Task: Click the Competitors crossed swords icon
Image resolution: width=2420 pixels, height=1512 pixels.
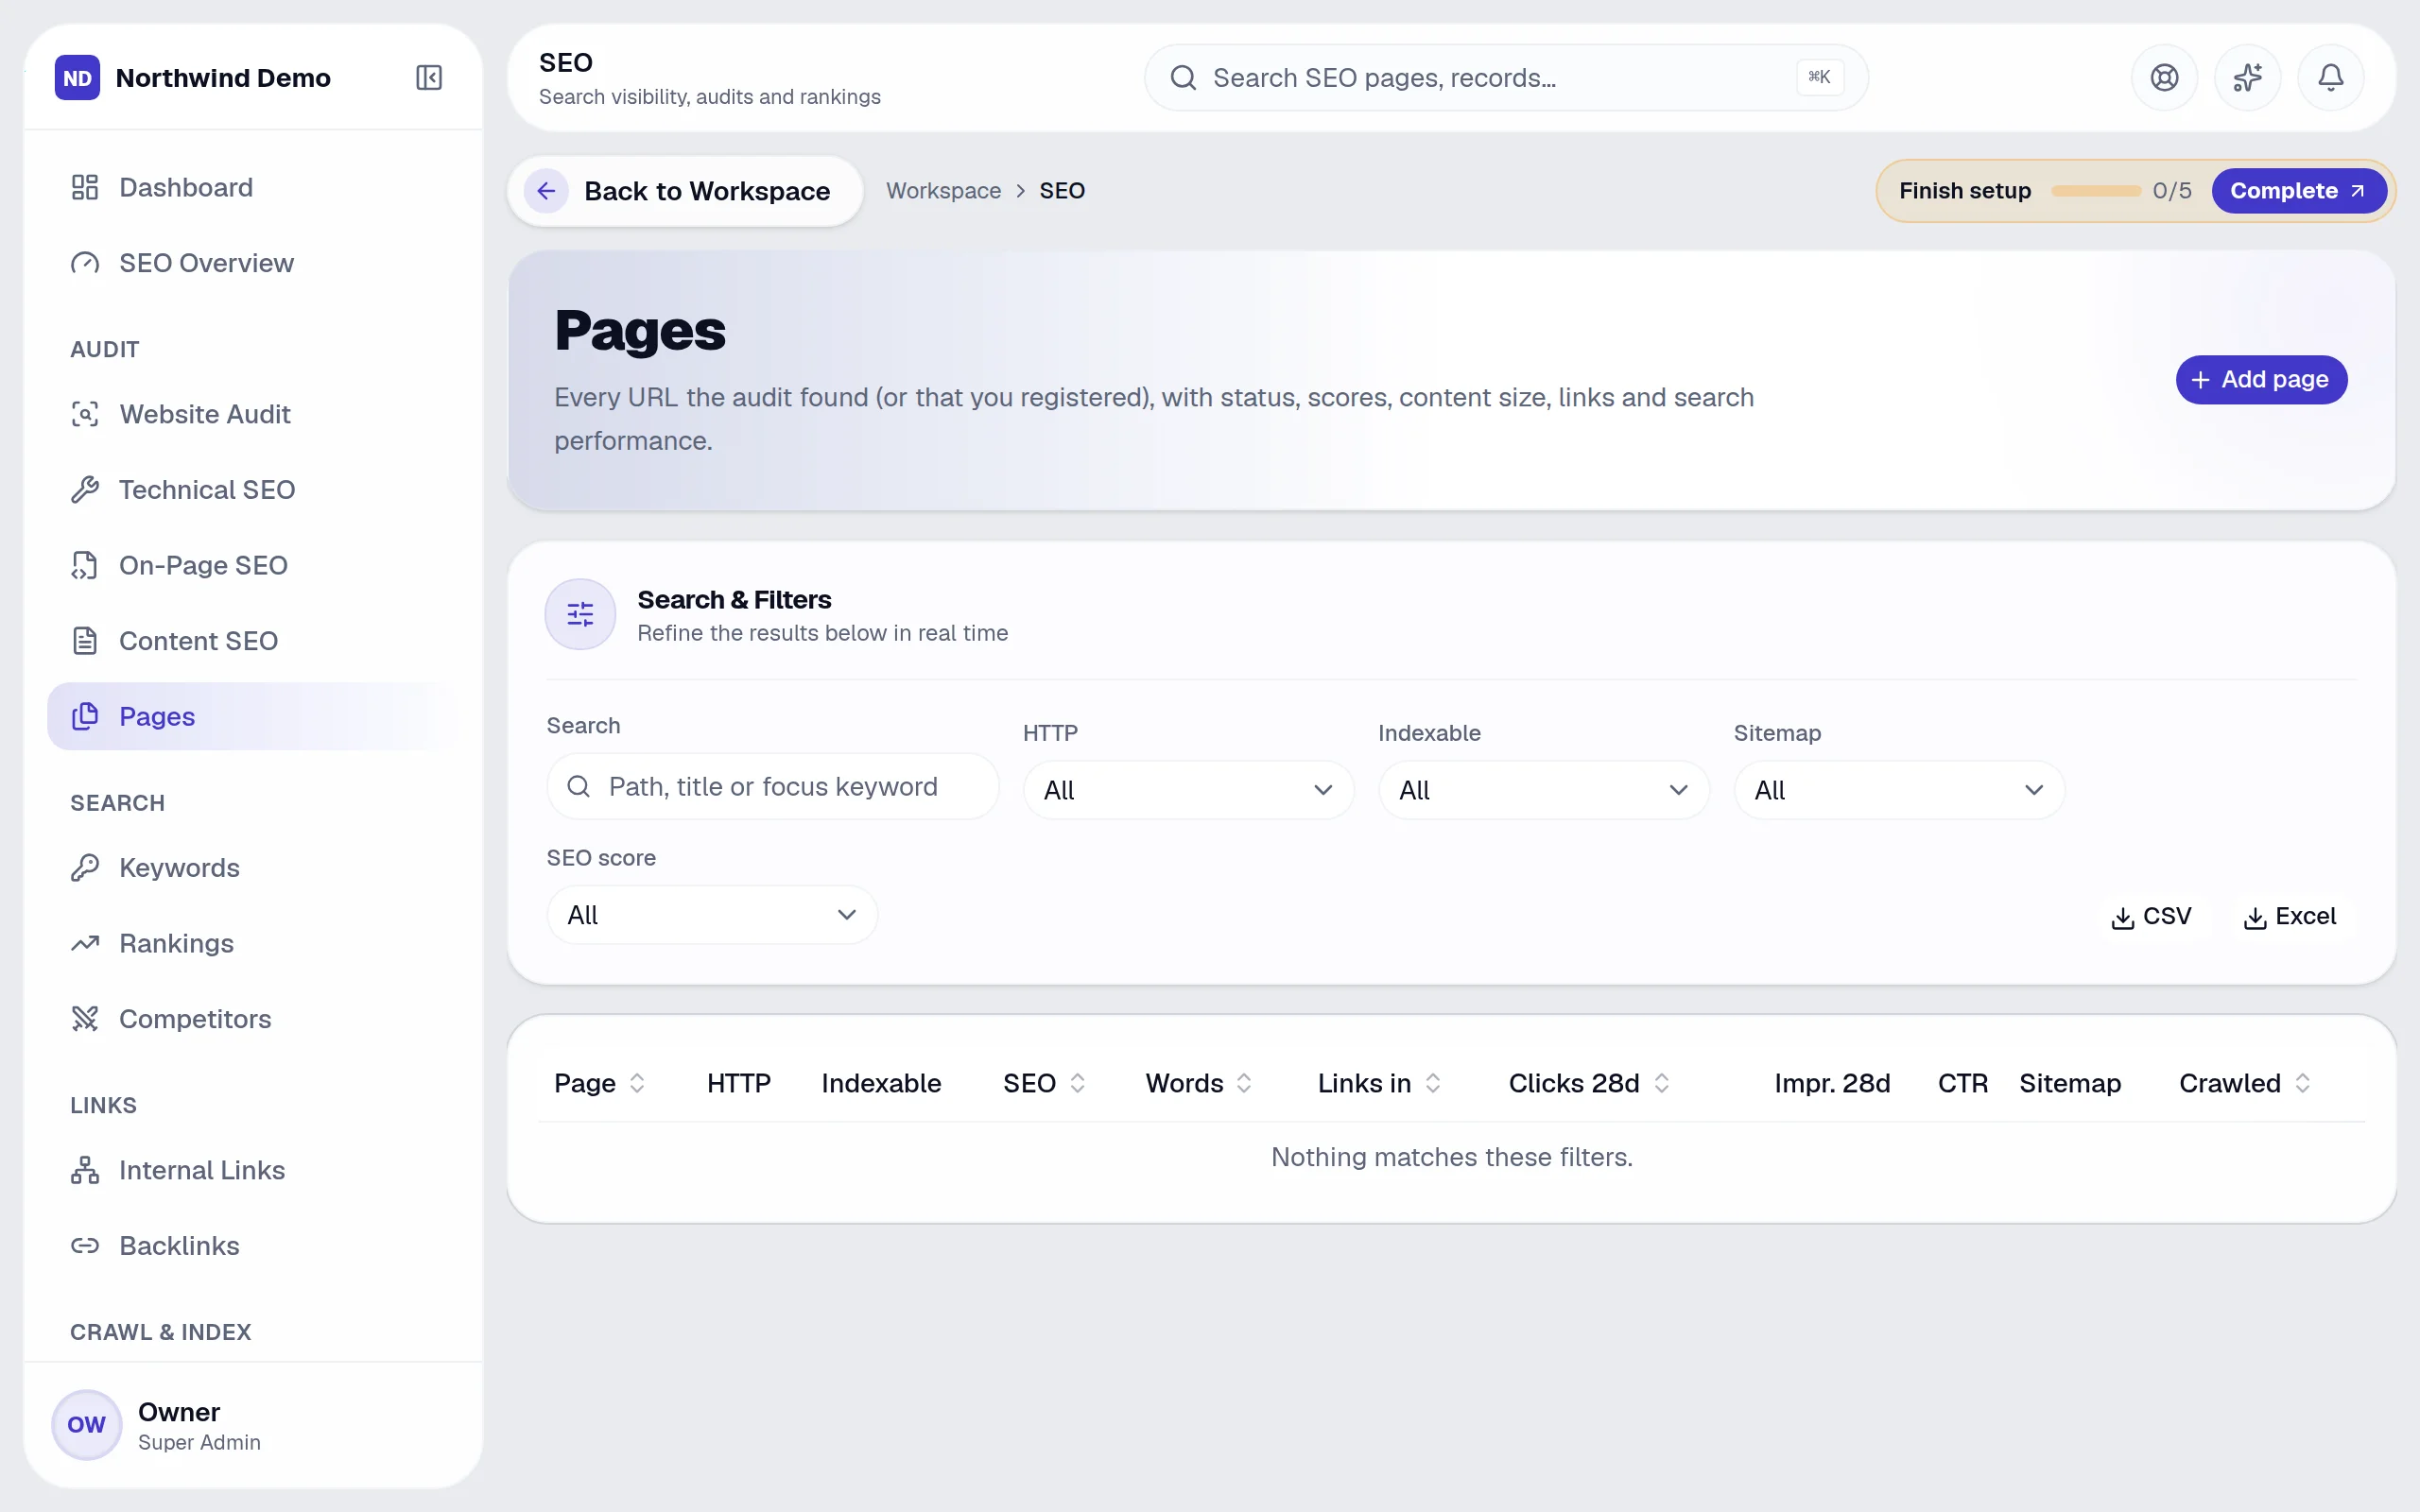Action: [85, 1018]
